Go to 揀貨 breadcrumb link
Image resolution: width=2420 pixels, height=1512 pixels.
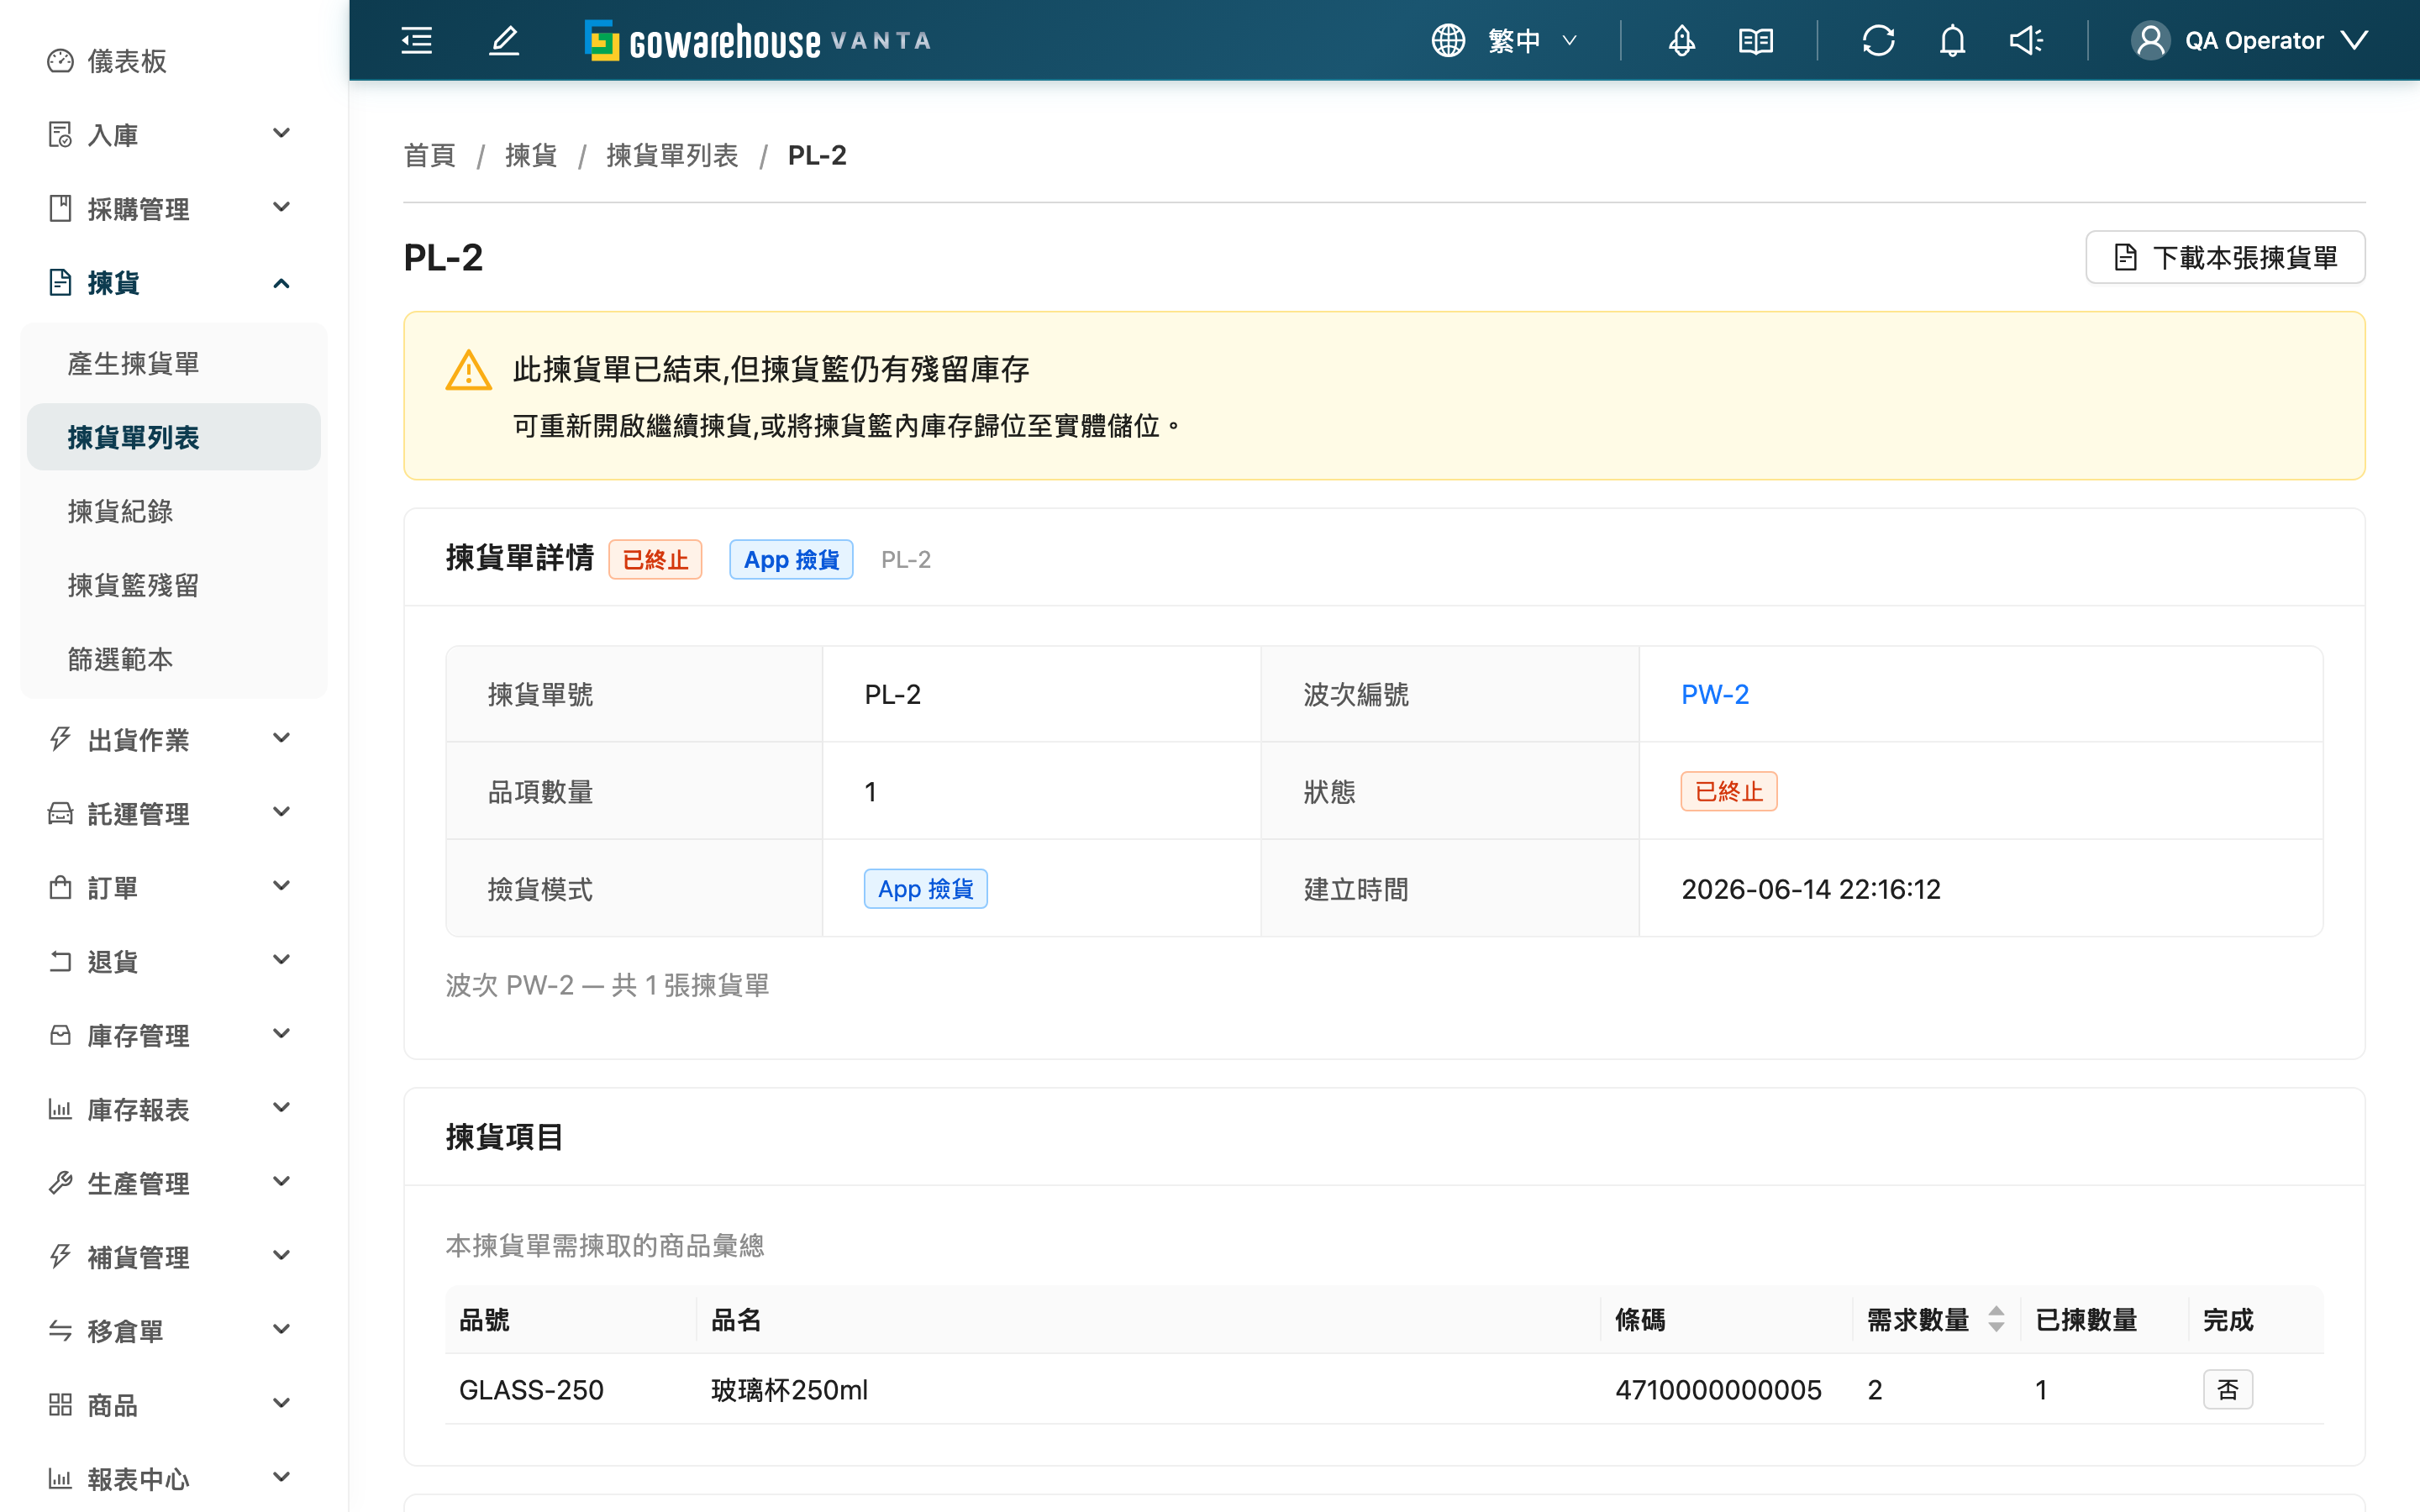click(530, 155)
